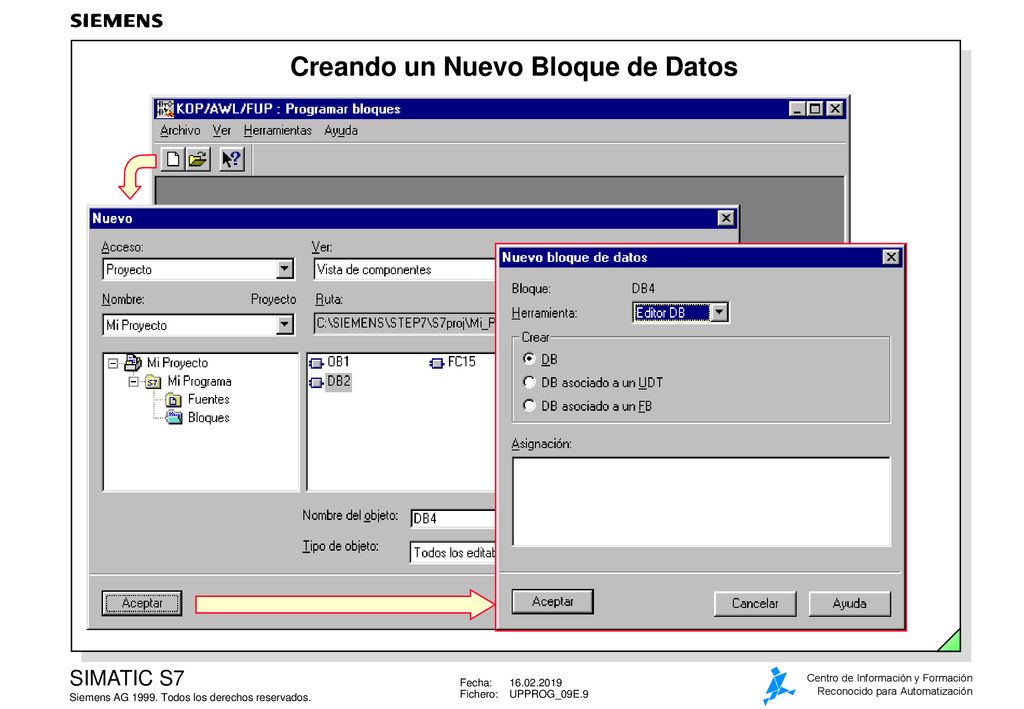Open the Ayuda menu
This screenshot has height=709, width=1024.
341,131
